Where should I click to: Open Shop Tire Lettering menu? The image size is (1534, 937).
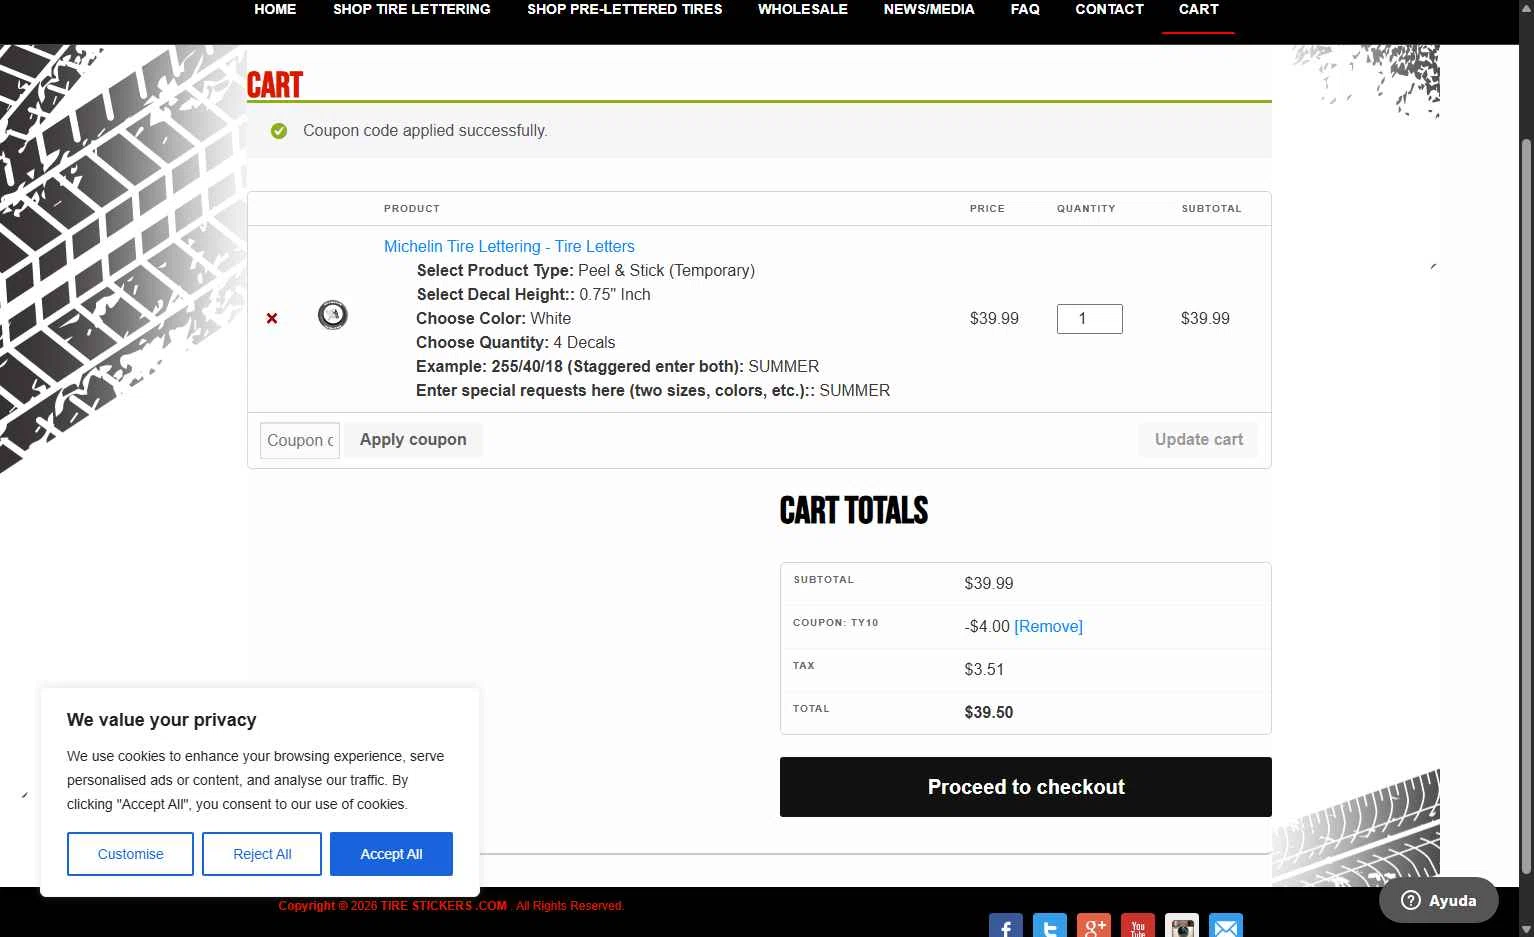click(x=412, y=9)
